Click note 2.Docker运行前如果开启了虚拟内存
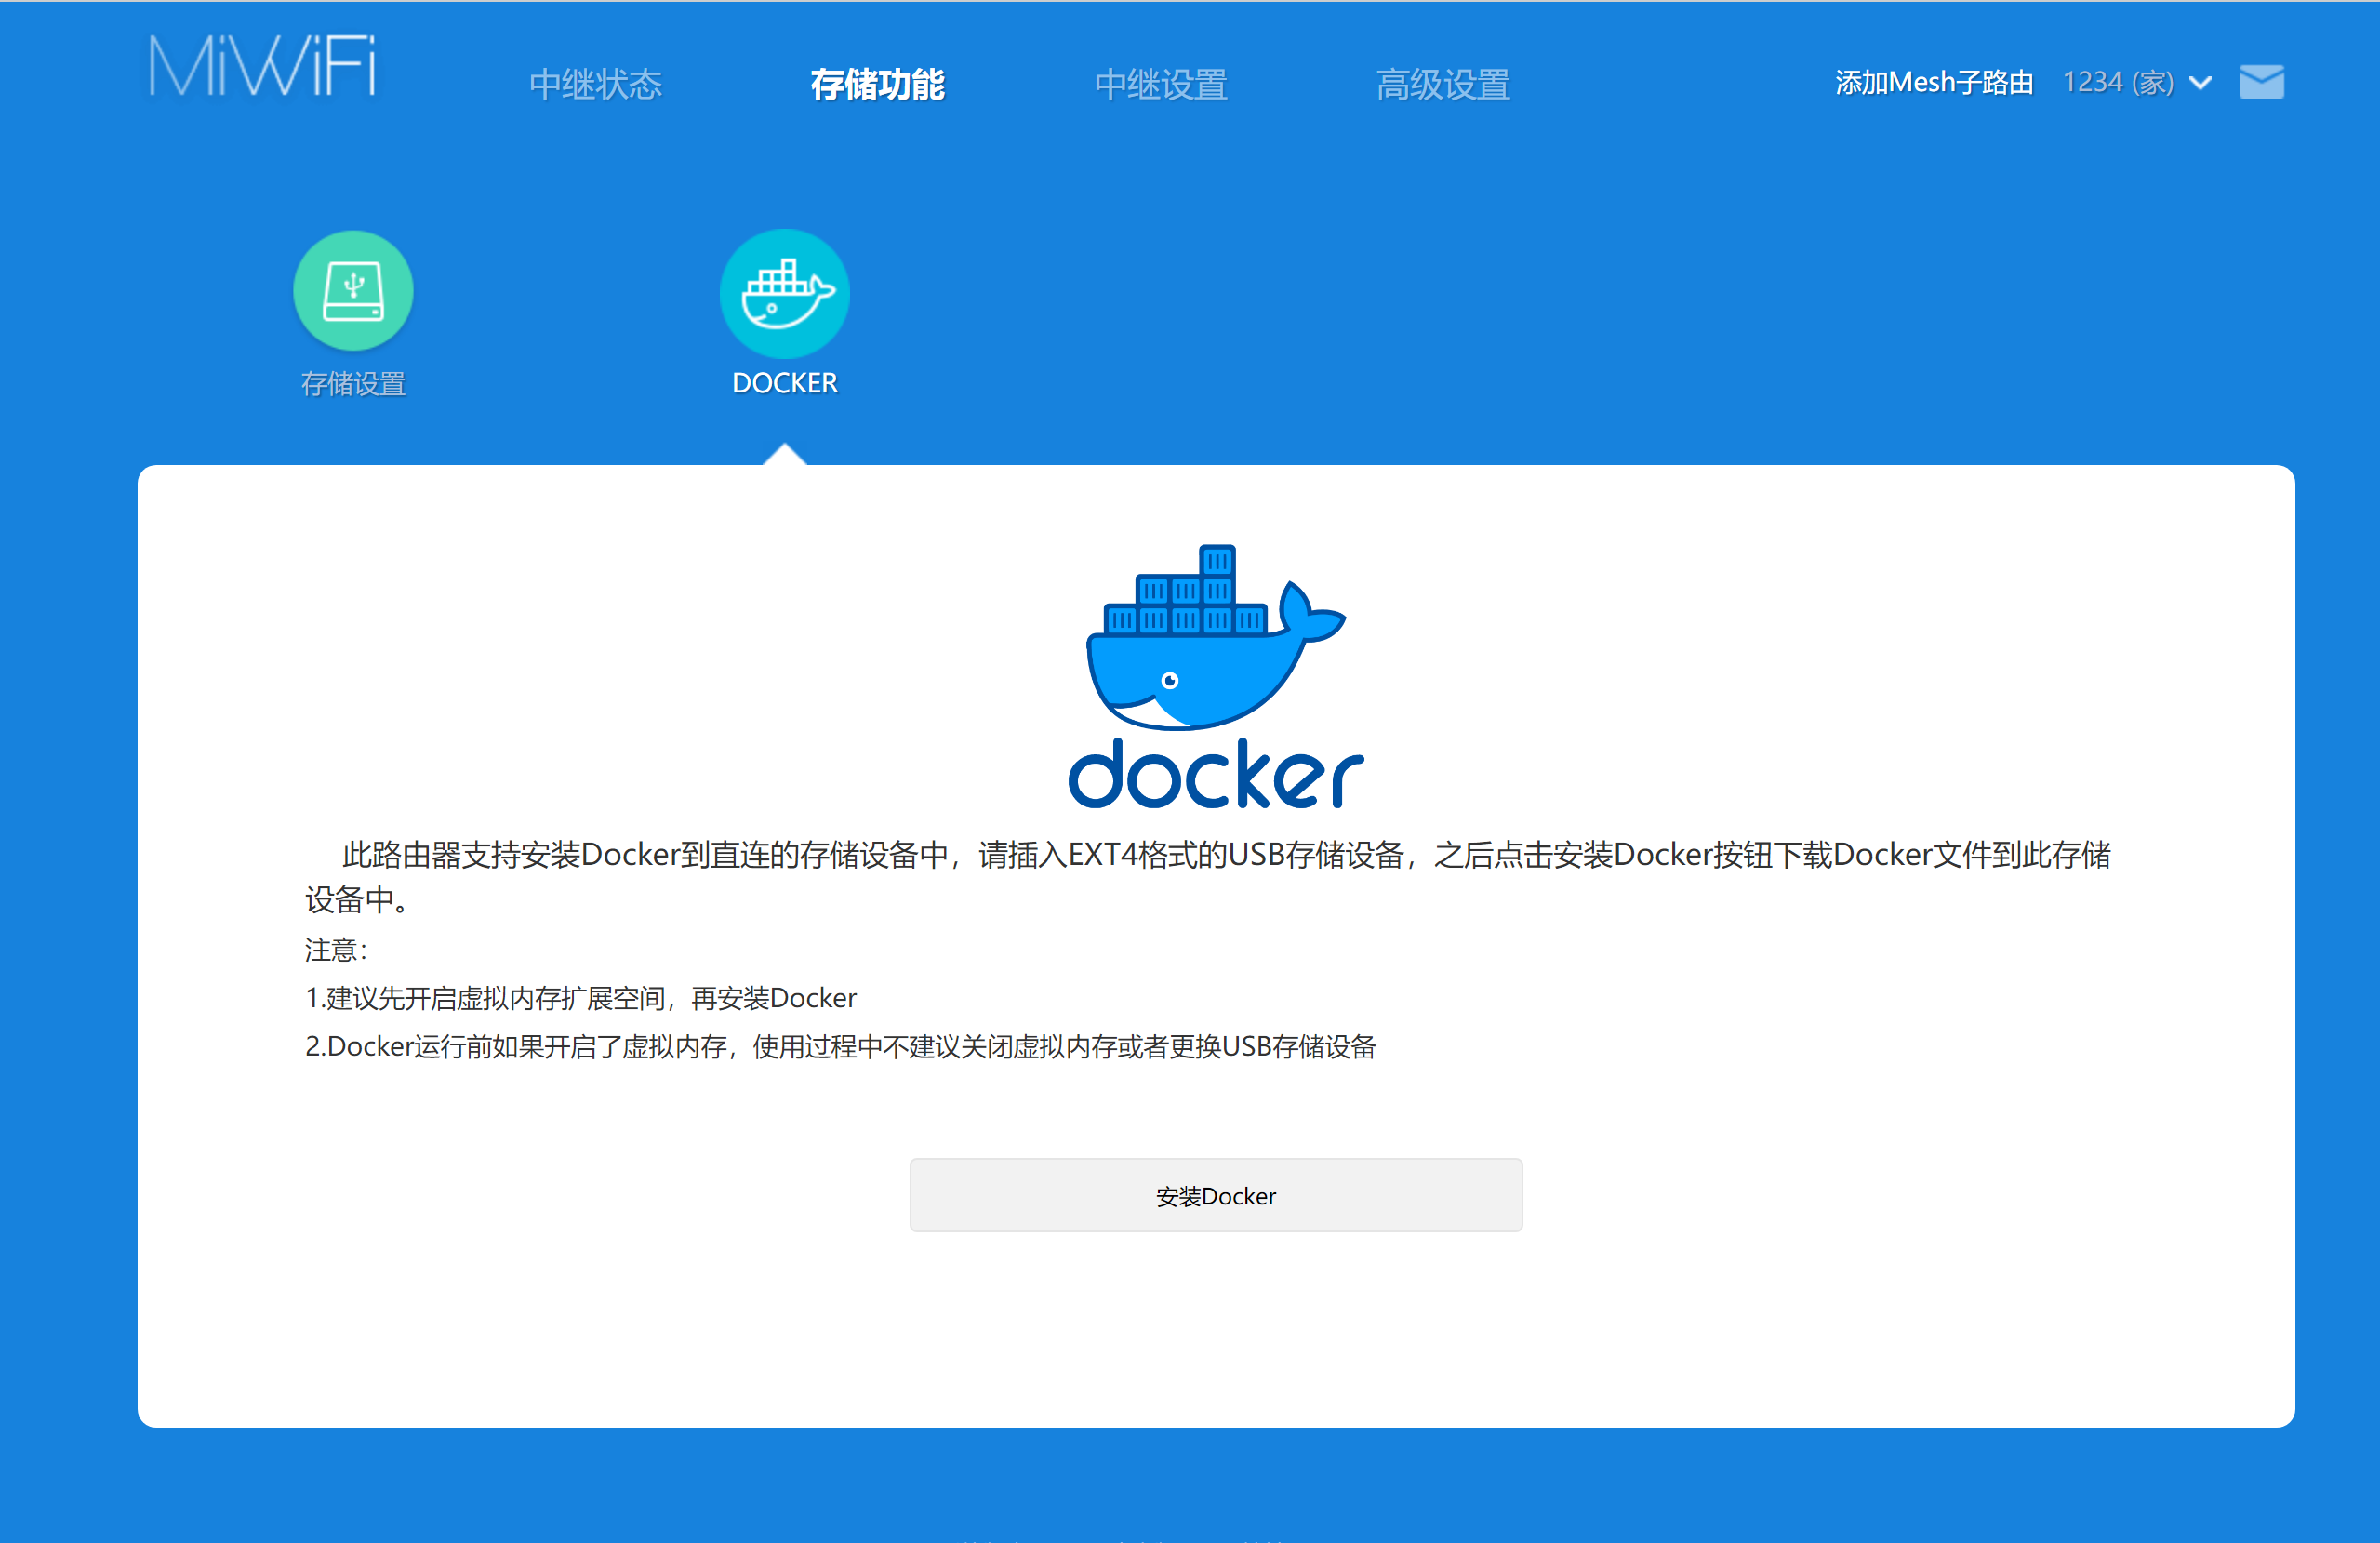Viewport: 2380px width, 1543px height. point(841,1046)
